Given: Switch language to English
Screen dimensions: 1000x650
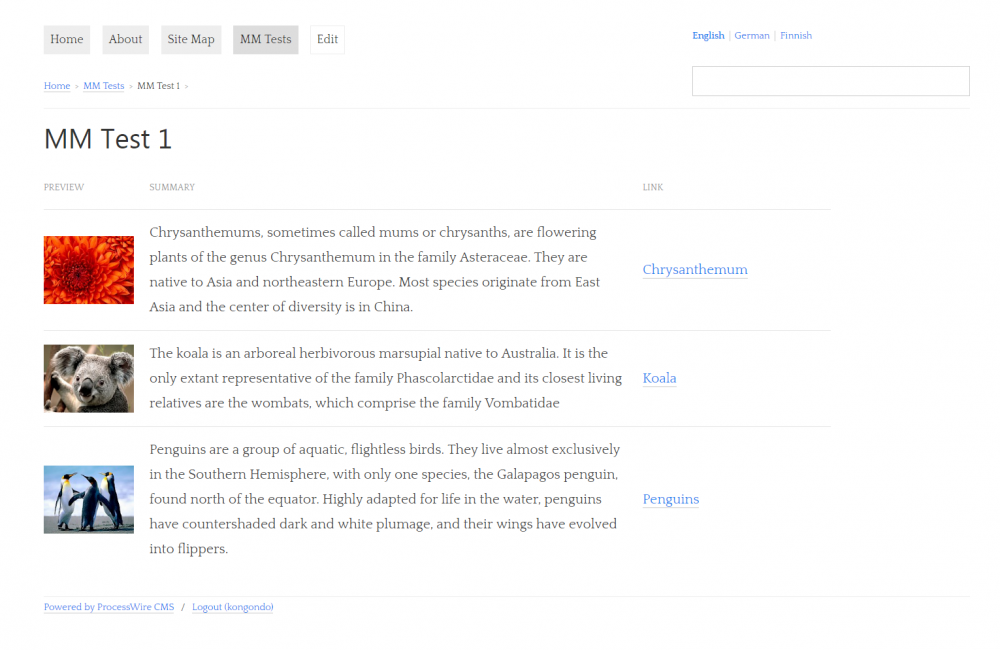Looking at the screenshot, I should coord(708,36).
